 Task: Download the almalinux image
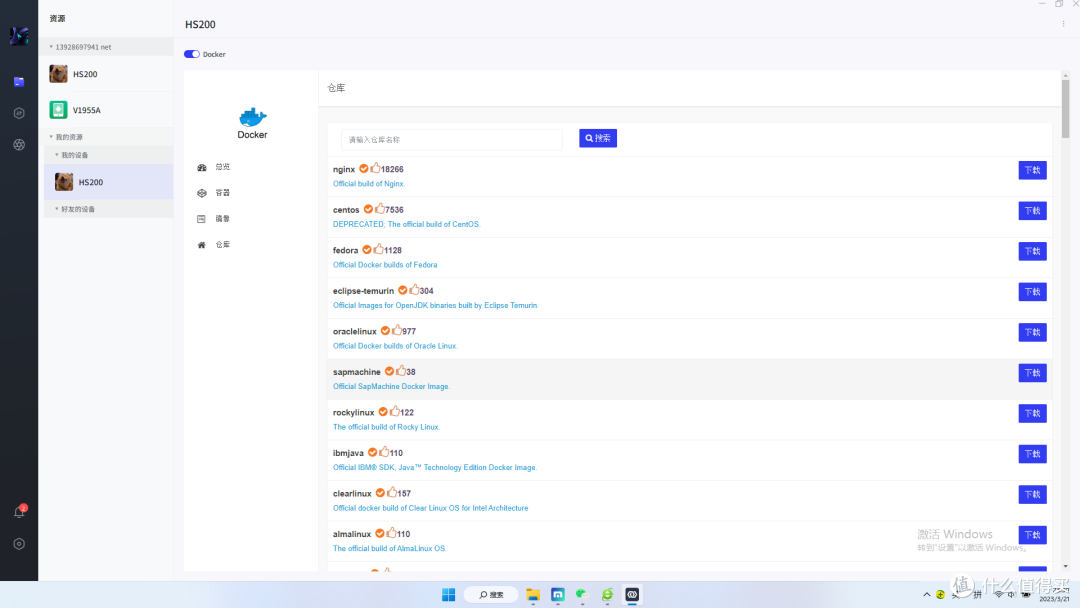1032,535
